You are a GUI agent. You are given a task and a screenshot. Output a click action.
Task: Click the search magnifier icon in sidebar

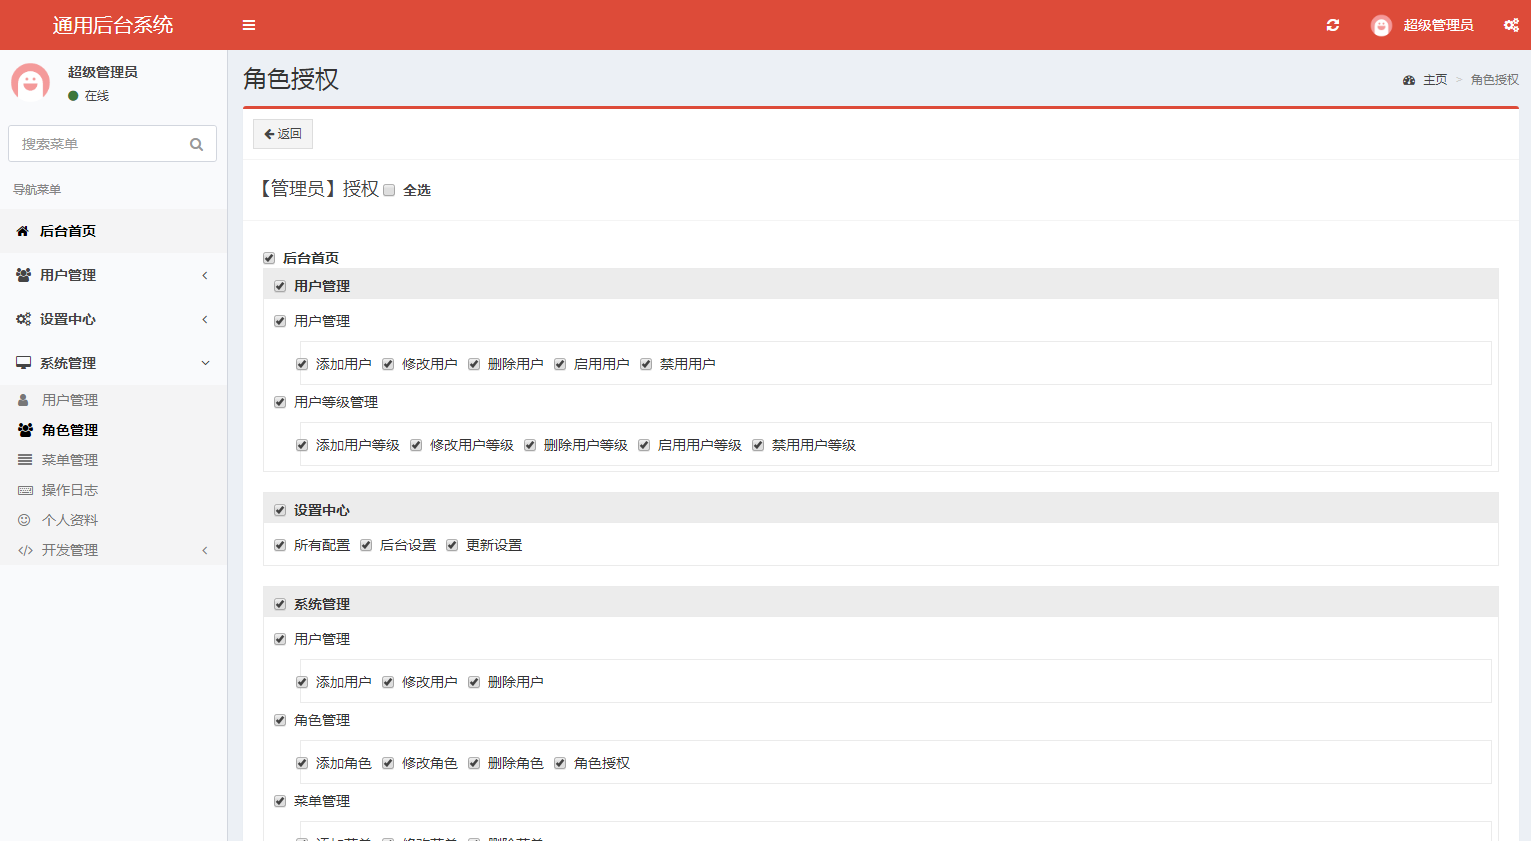(197, 144)
